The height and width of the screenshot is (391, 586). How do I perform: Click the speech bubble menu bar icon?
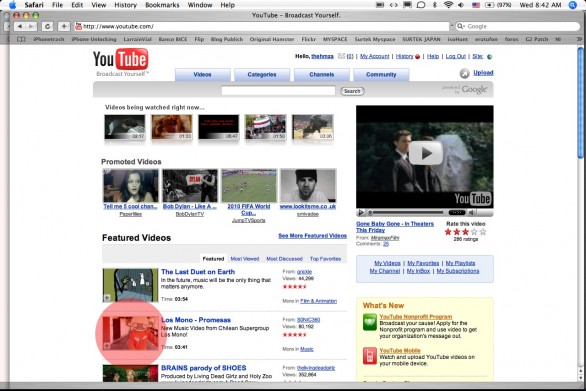tap(421, 5)
